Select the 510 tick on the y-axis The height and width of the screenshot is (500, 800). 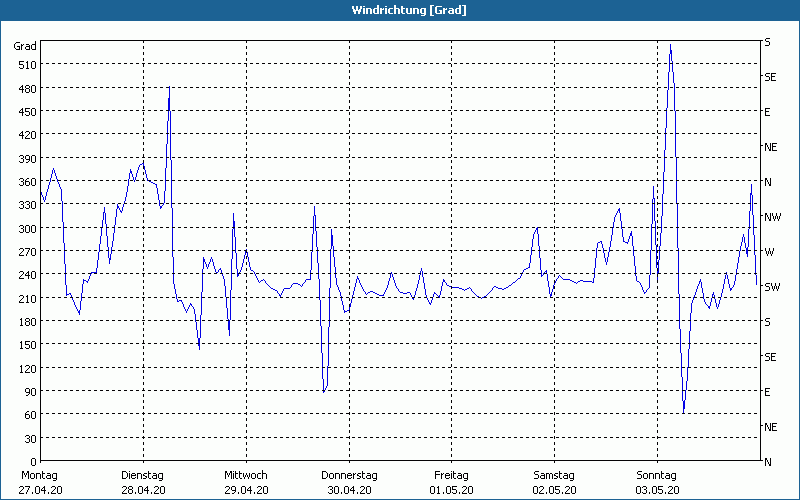click(26, 65)
